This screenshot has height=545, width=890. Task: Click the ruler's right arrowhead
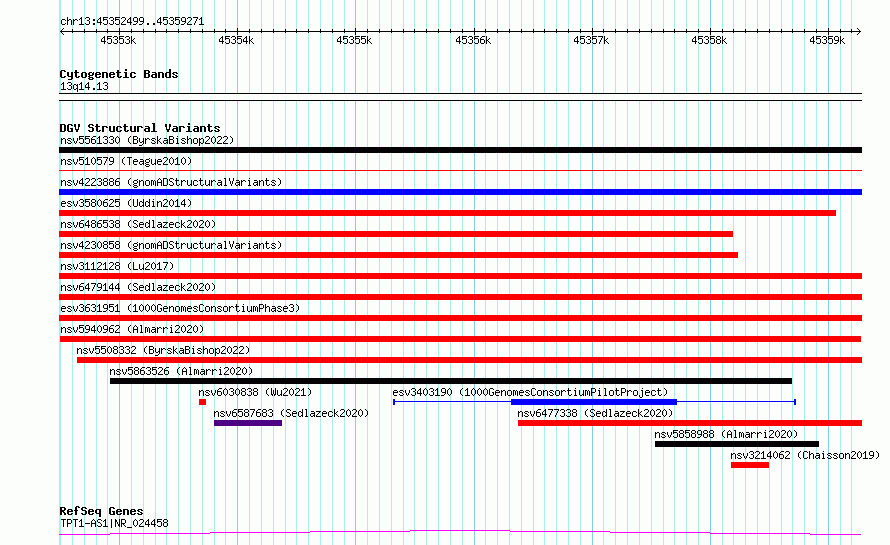pos(859,32)
